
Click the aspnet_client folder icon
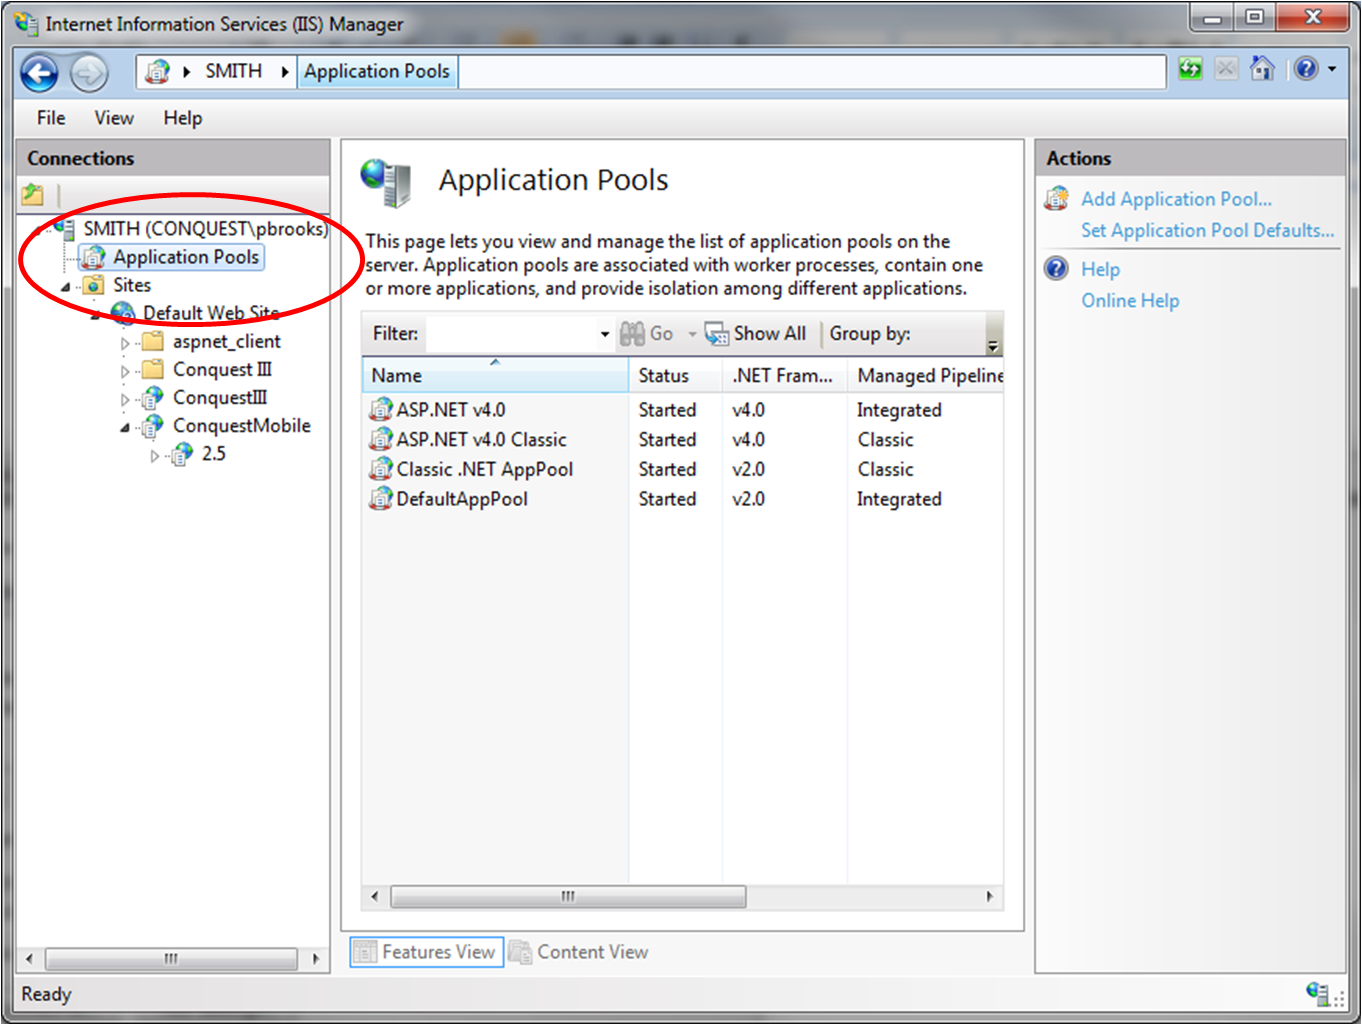point(153,342)
